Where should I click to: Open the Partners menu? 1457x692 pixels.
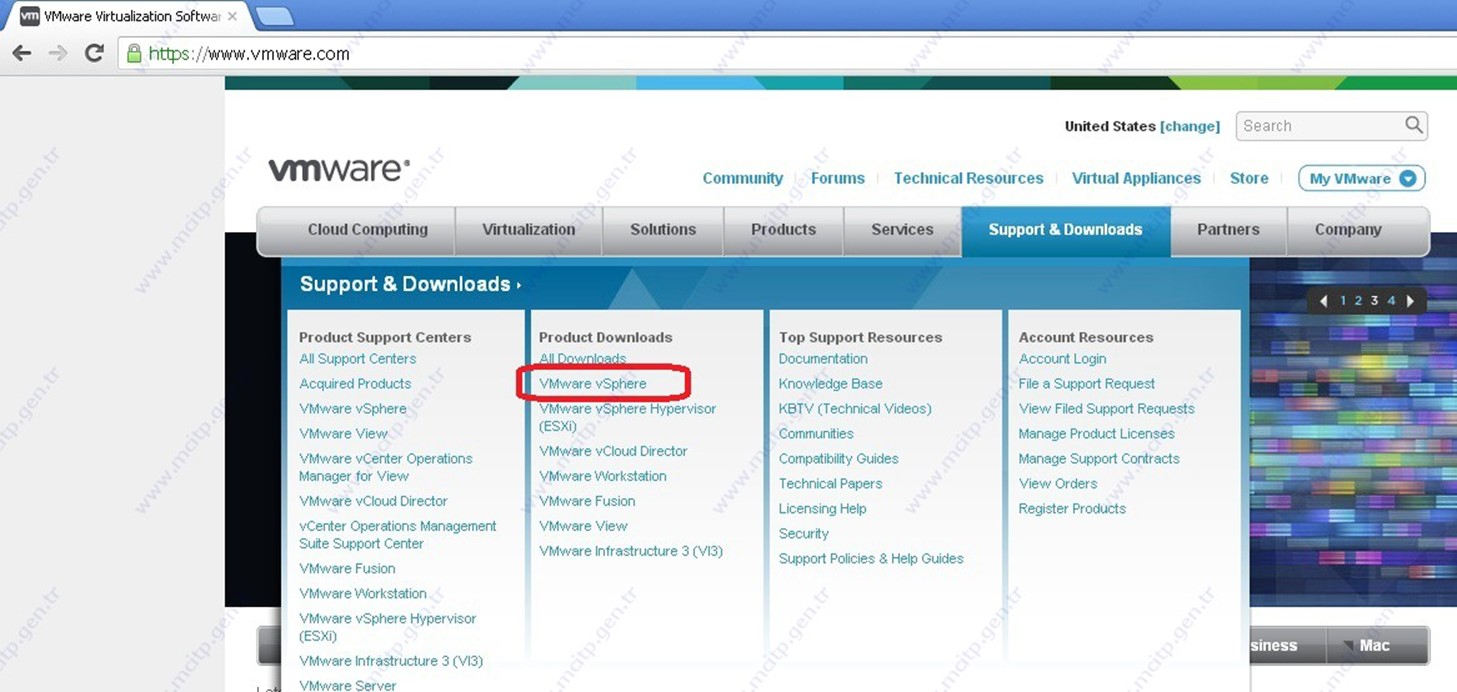coord(1228,230)
